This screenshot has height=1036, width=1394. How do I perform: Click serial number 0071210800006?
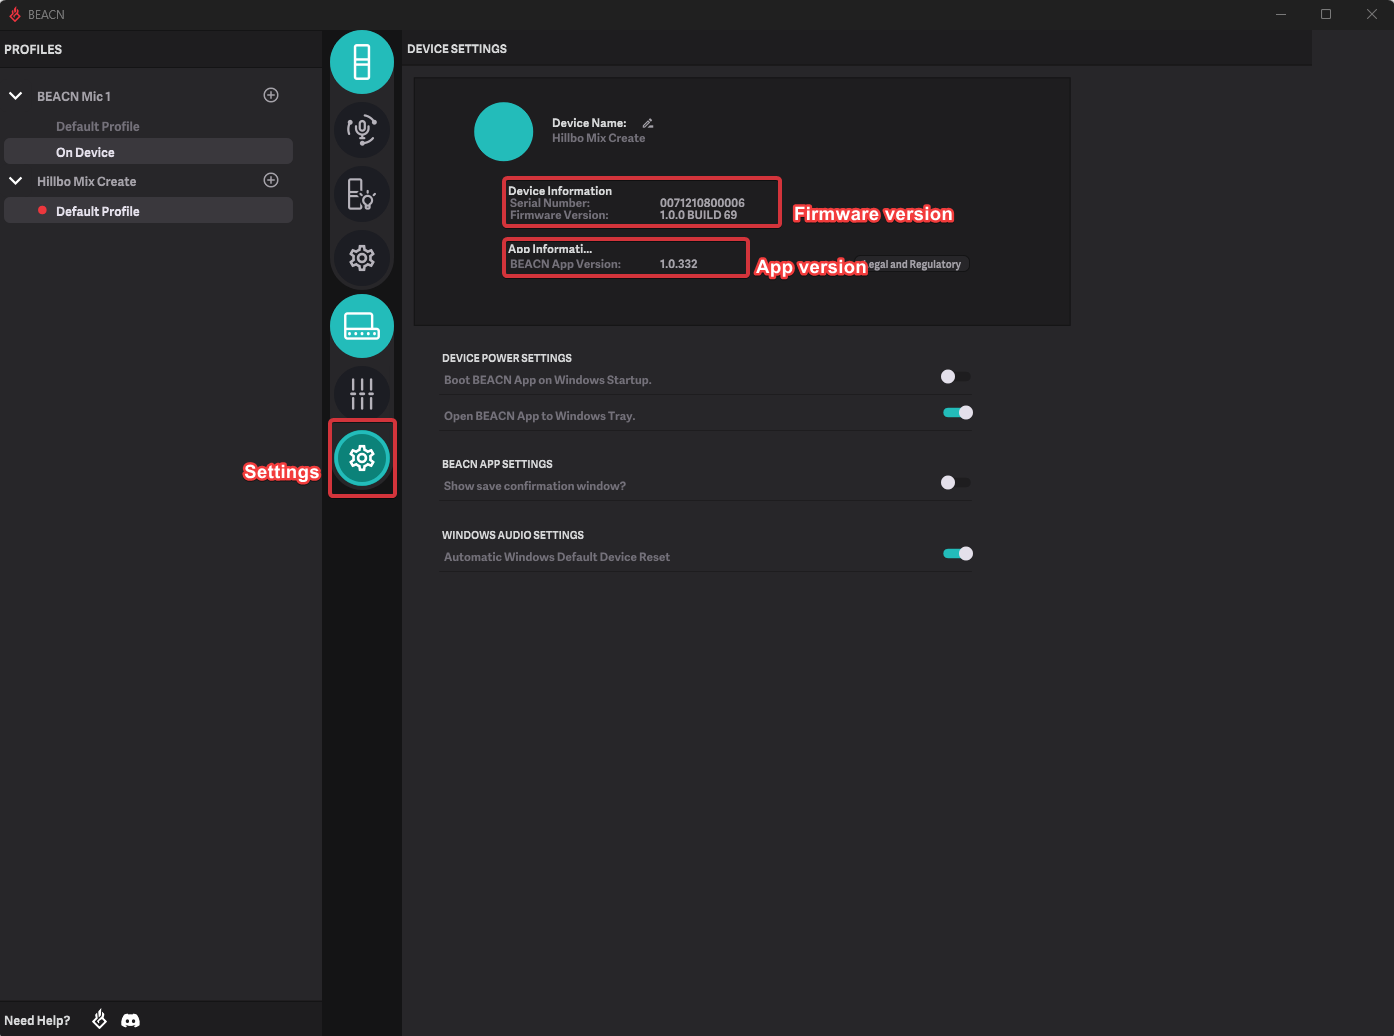[x=702, y=203]
